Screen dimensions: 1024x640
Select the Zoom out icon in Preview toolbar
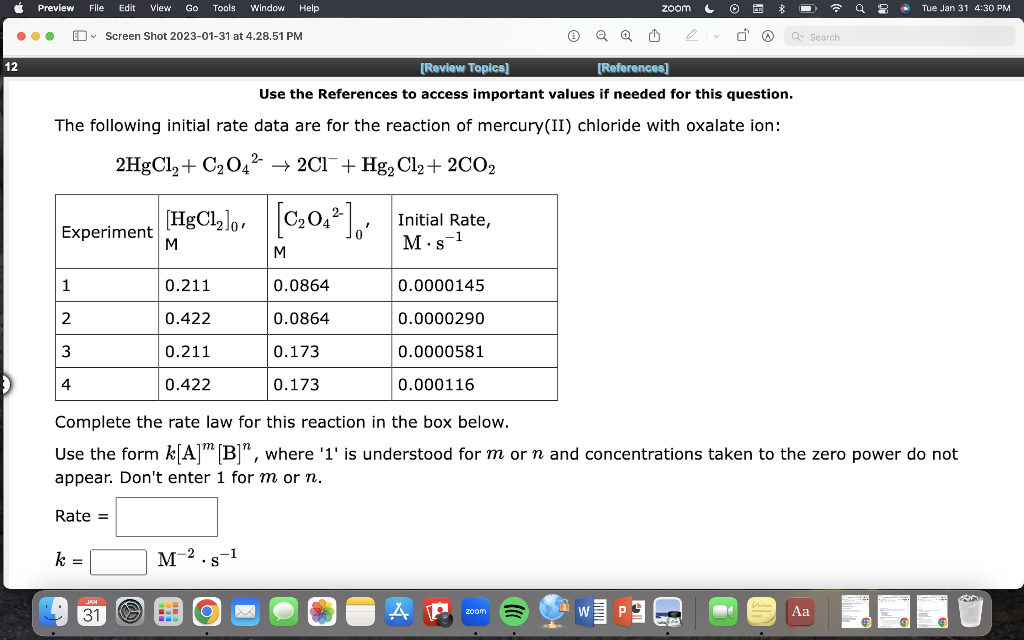tap(601, 35)
